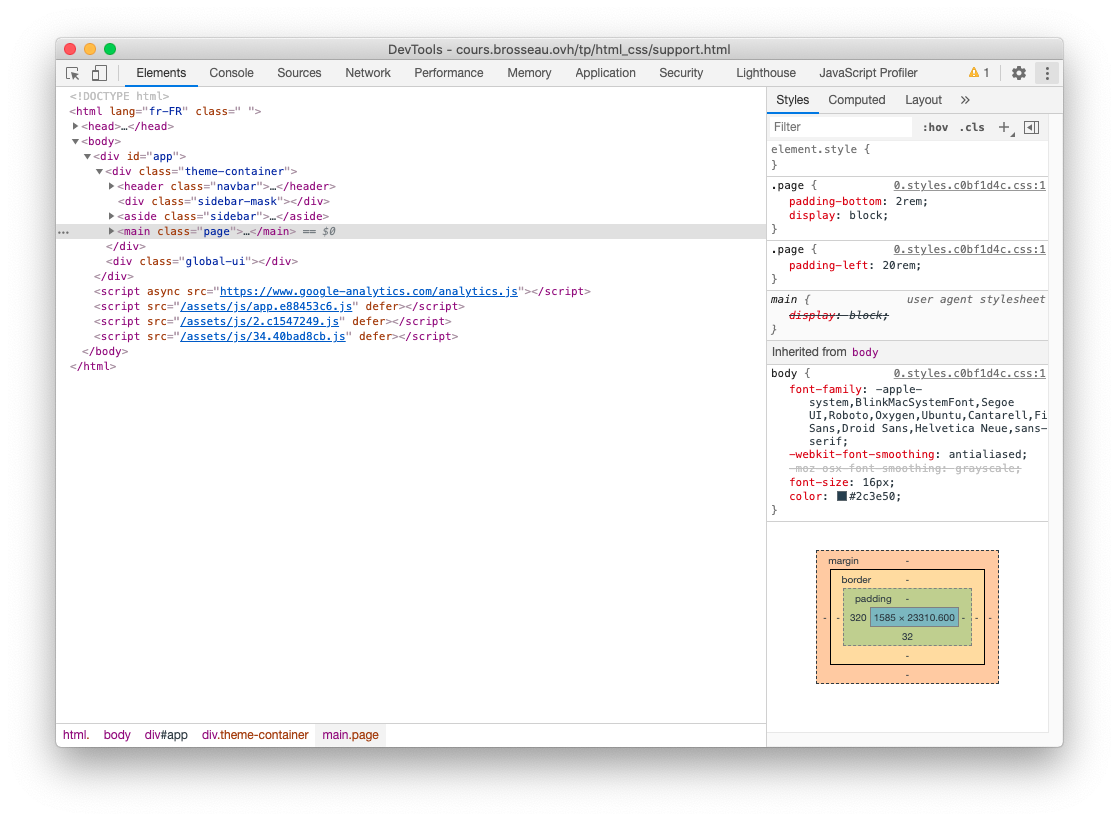This screenshot has height=821, width=1119.
Task: Add a new style rule with plus icon
Action: 1004,127
